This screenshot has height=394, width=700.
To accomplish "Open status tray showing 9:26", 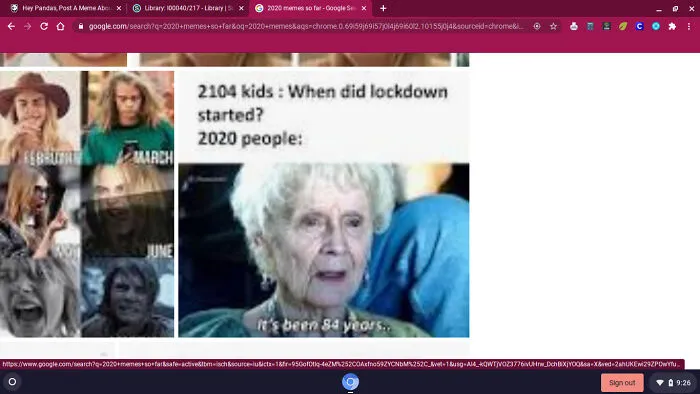I will (x=674, y=382).
